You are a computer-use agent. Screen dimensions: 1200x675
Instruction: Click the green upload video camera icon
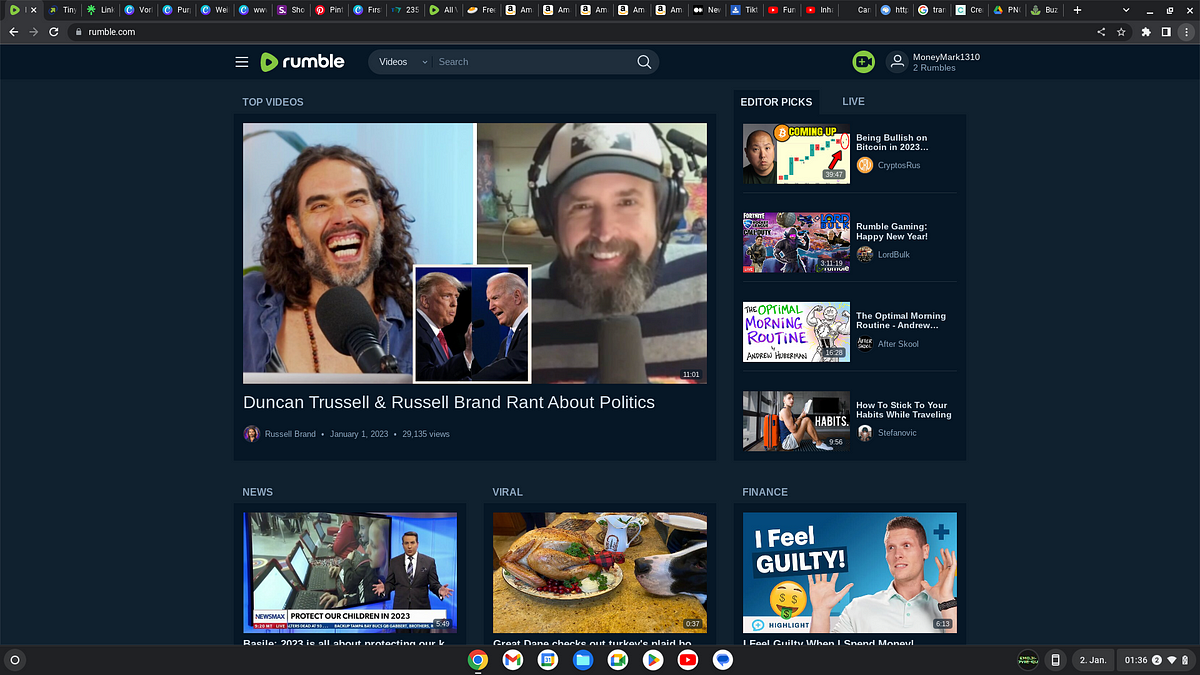[x=864, y=62]
